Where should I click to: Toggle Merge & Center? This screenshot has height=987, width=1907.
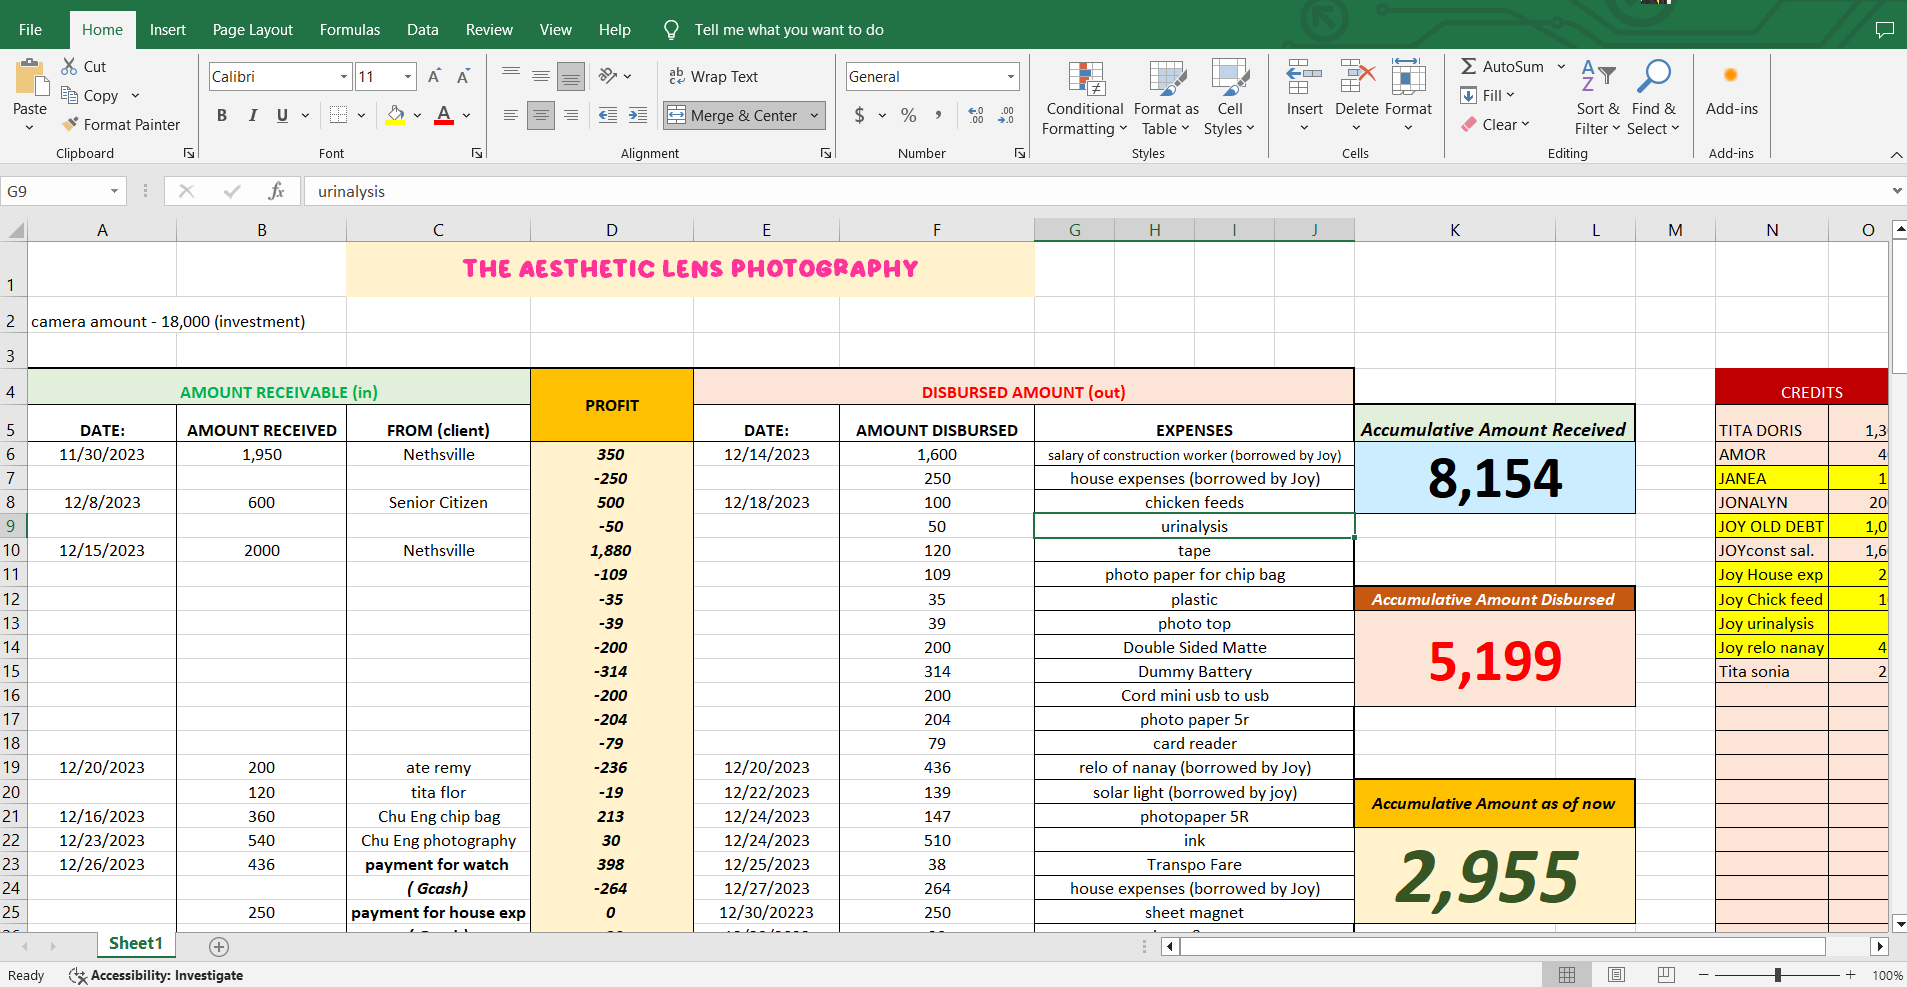click(x=733, y=115)
